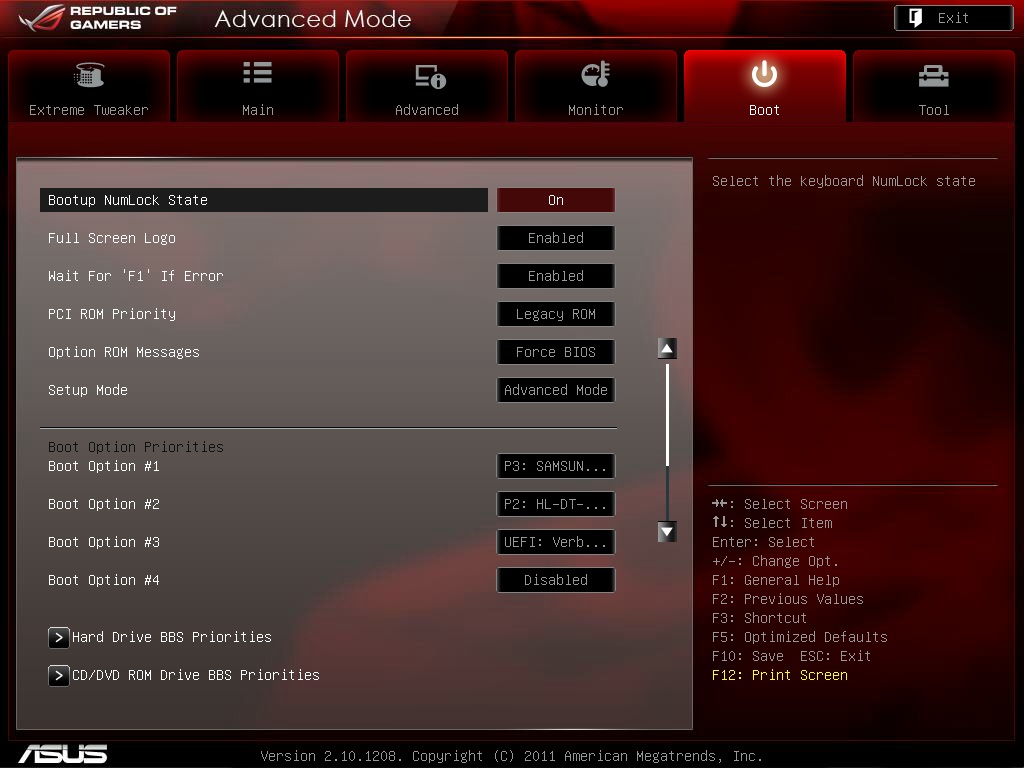Open Boot Option #2 HL-DT value
The width and height of the screenshot is (1024, 768).
(x=556, y=504)
